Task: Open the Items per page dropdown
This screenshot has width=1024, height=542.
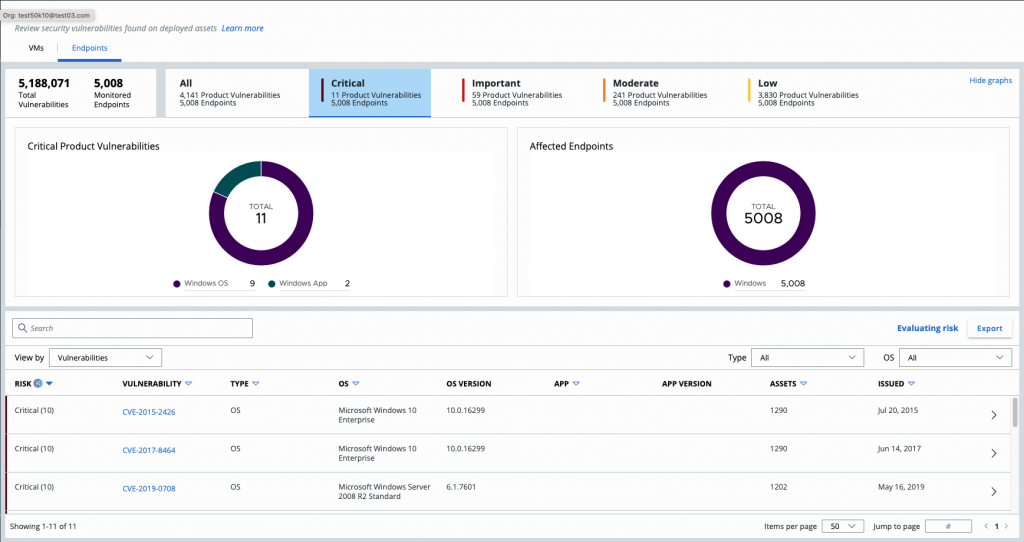Action: (841, 526)
